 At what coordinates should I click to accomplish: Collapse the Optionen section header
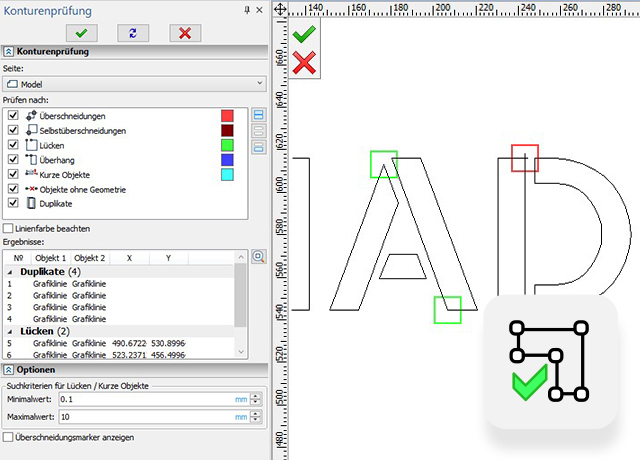coord(8,370)
